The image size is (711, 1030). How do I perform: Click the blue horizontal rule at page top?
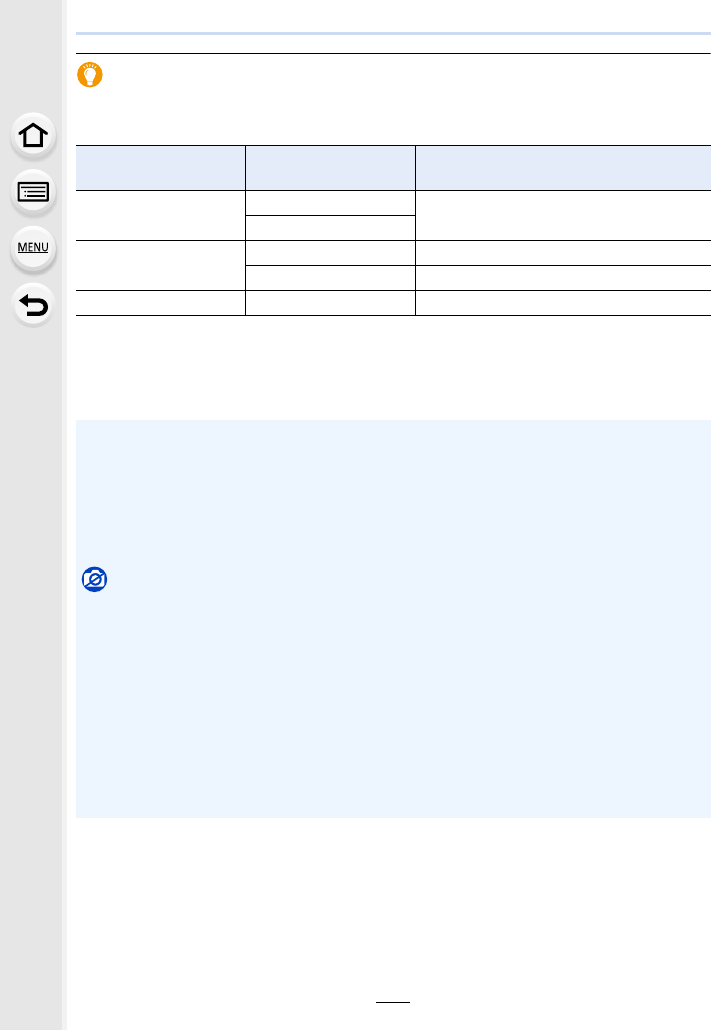point(393,33)
